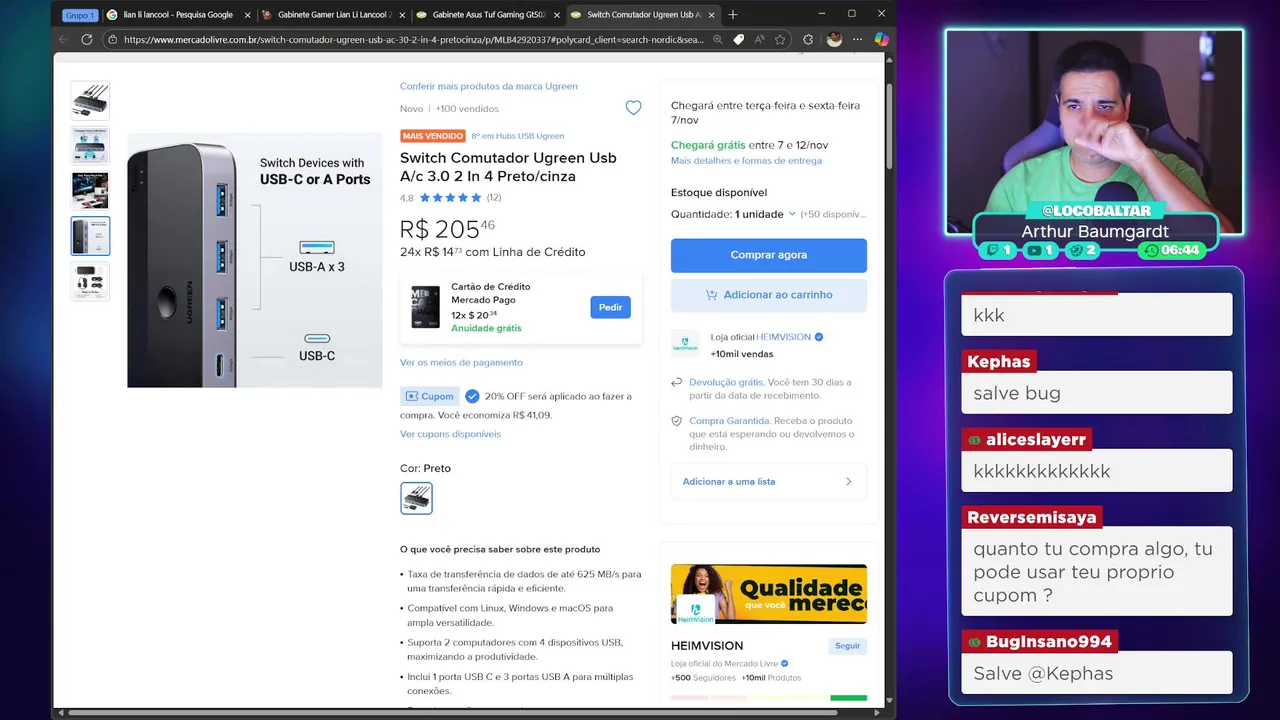
Task: Choose the Preto color swatch
Action: click(x=416, y=498)
